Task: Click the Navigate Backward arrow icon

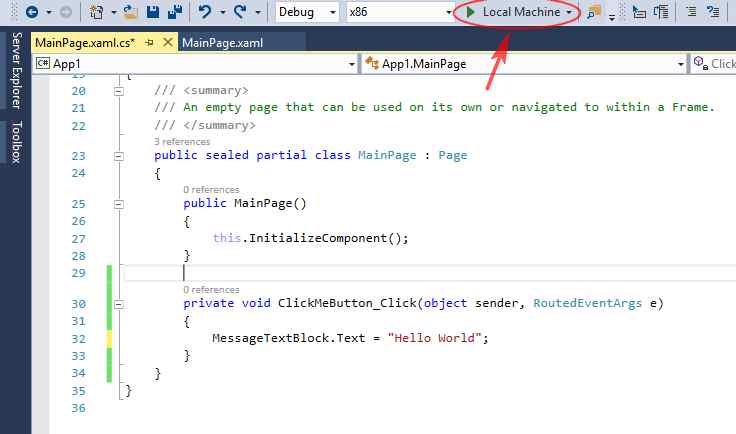Action: pos(32,12)
